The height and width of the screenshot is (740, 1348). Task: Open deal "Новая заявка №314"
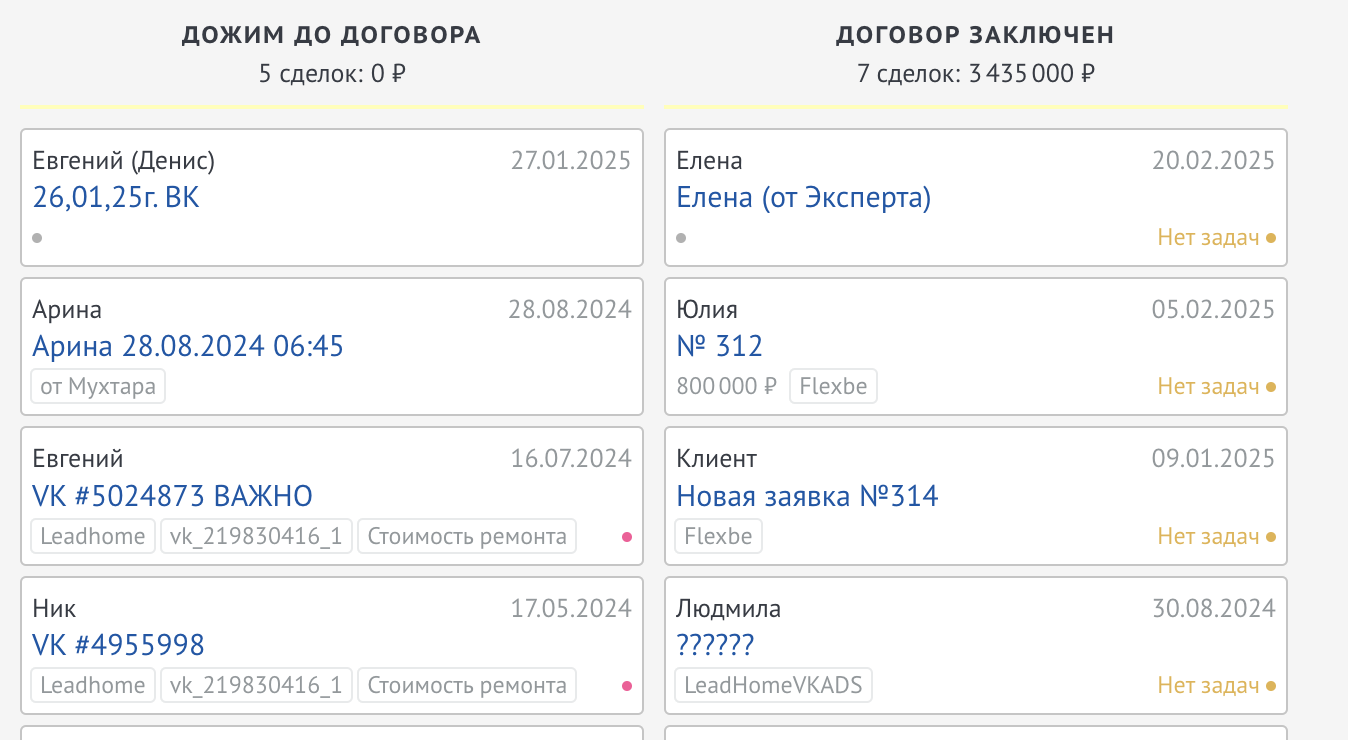(807, 496)
